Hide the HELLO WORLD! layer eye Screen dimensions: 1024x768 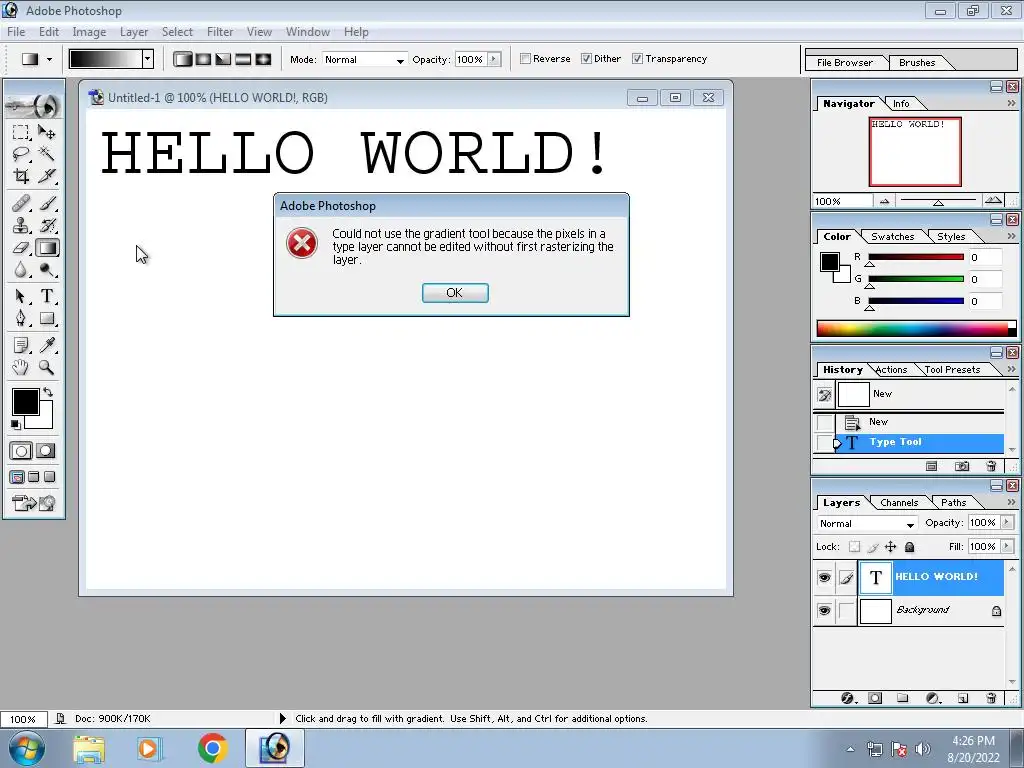824,578
